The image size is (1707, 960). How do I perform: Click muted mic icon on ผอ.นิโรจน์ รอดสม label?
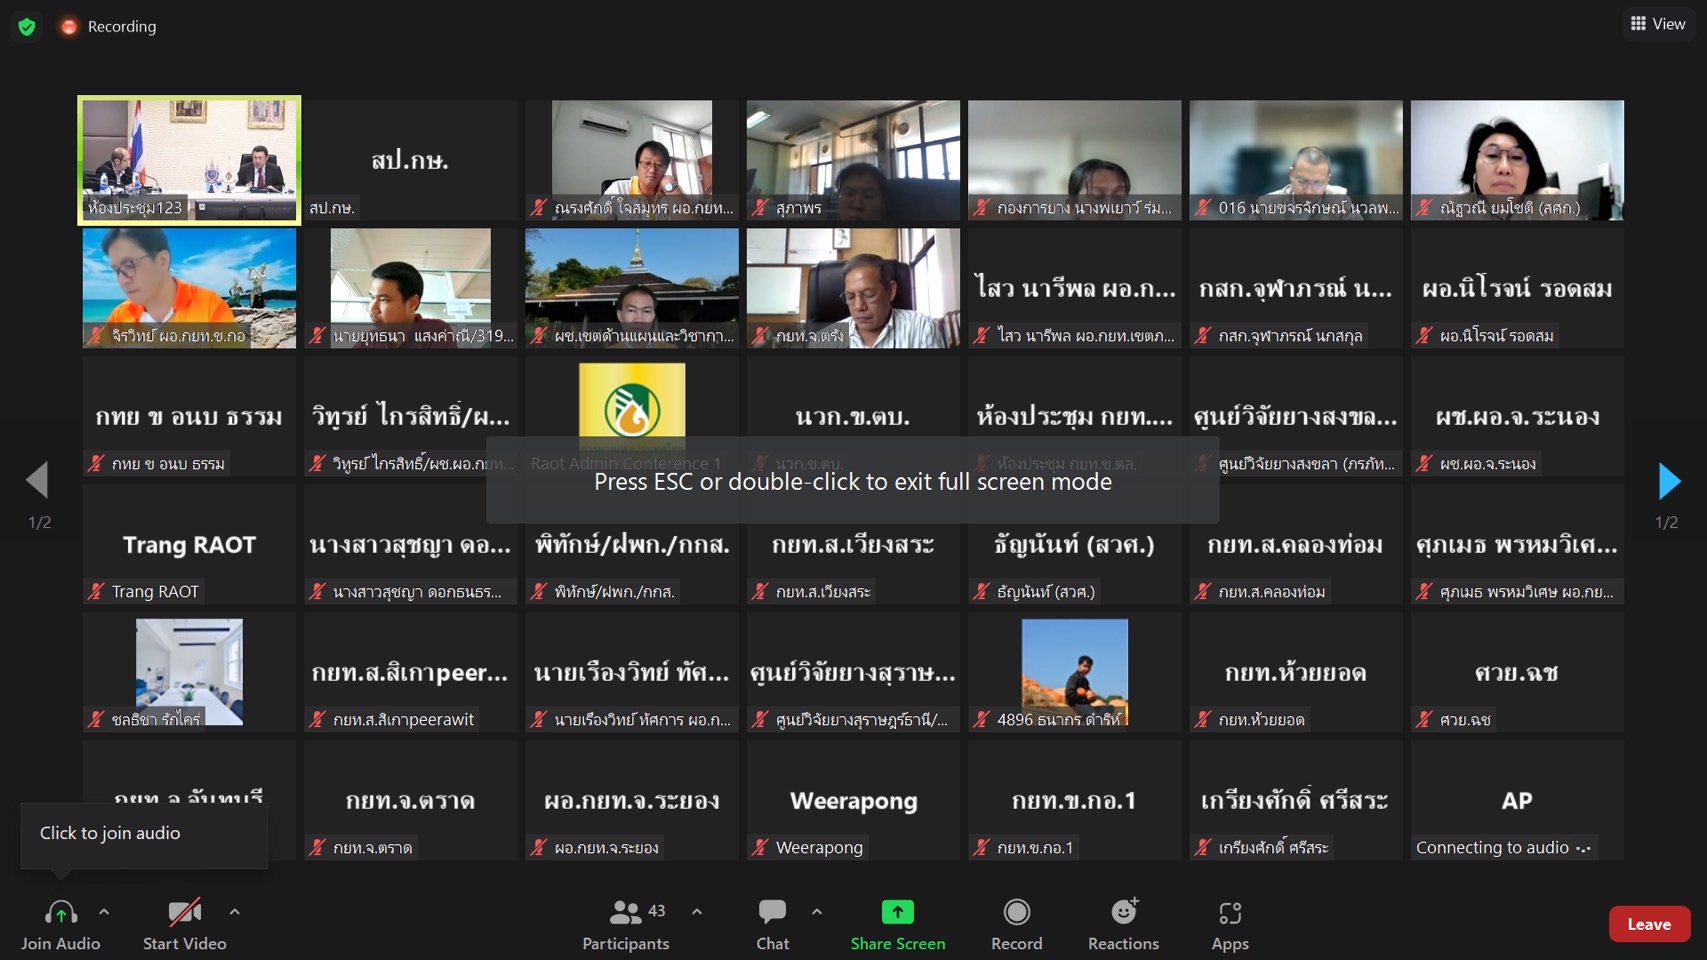click(x=1425, y=335)
